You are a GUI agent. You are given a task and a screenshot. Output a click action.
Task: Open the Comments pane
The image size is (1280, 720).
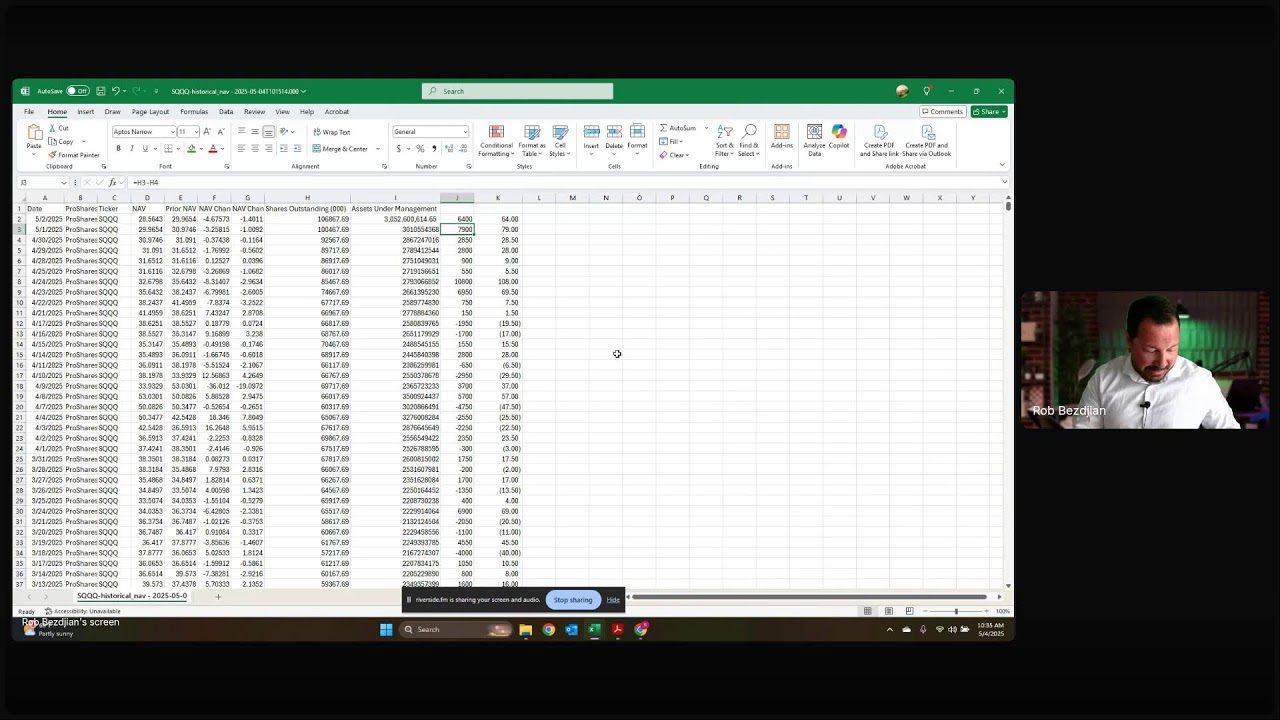(x=942, y=112)
